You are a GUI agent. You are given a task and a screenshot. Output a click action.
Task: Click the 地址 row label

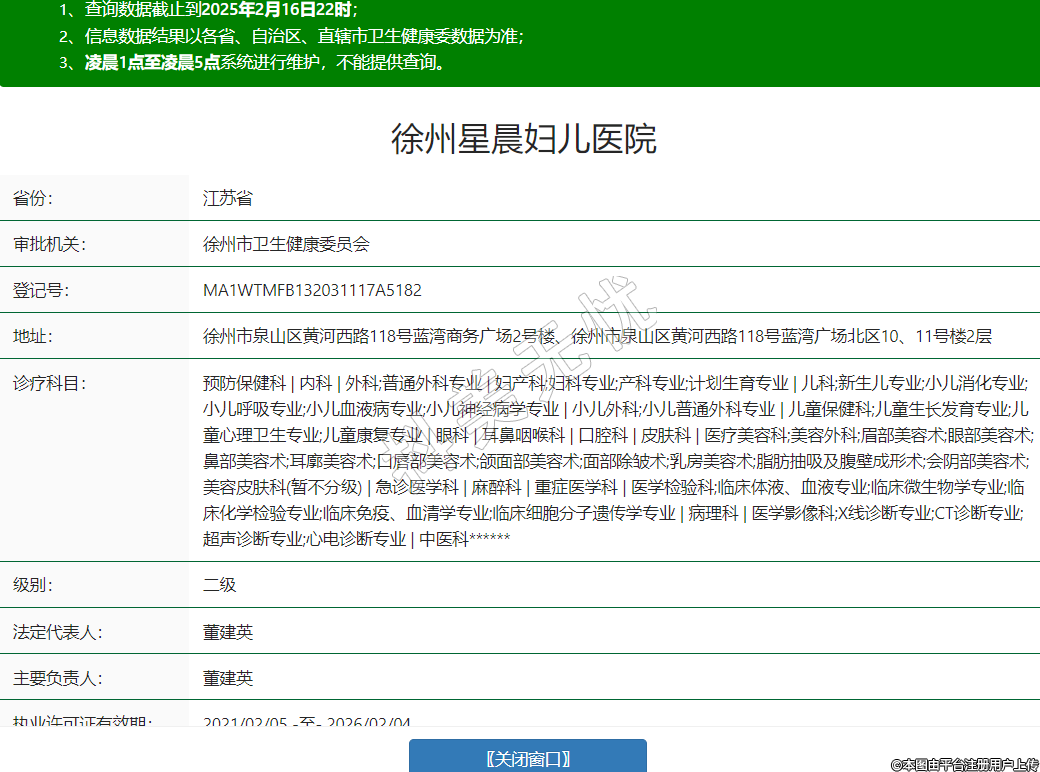[32, 336]
